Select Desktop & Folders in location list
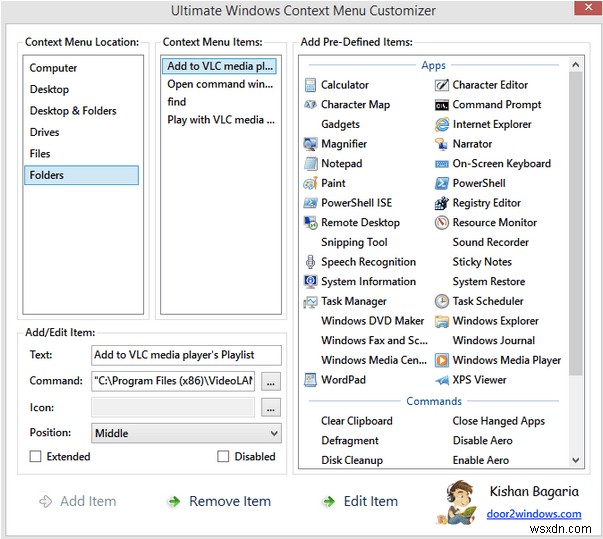Screen dimensions: 603x539 click(x=73, y=111)
